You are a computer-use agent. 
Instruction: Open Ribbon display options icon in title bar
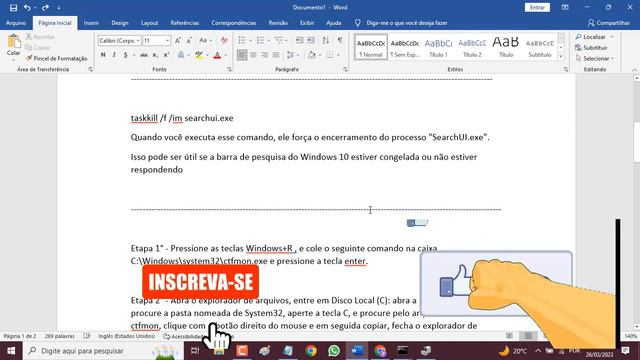[565, 7]
